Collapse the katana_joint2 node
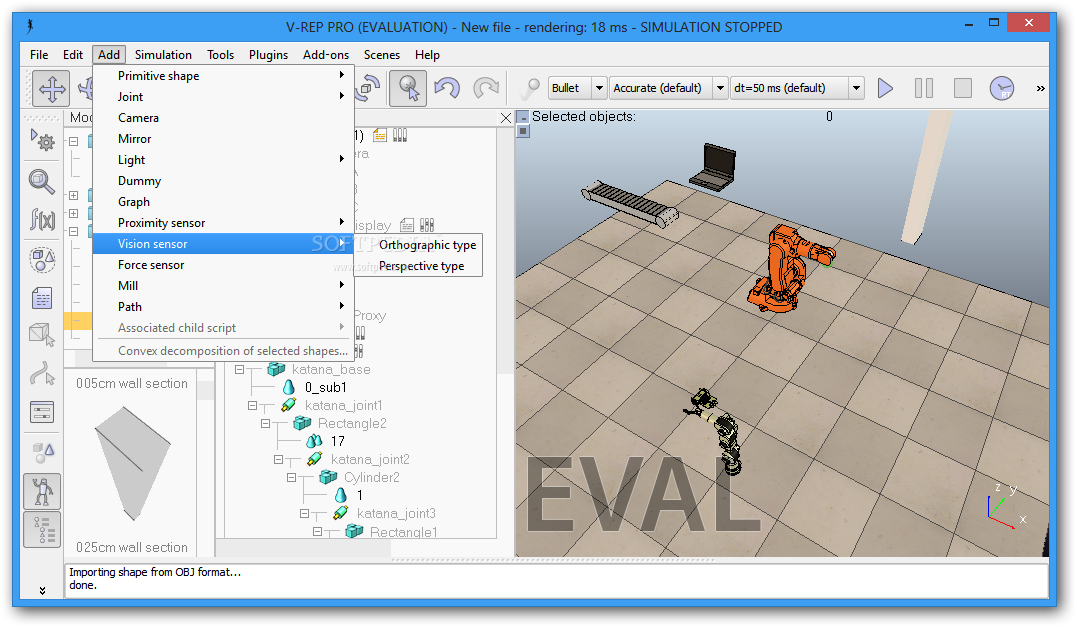The image size is (1077, 627). pyautogui.click(x=278, y=459)
